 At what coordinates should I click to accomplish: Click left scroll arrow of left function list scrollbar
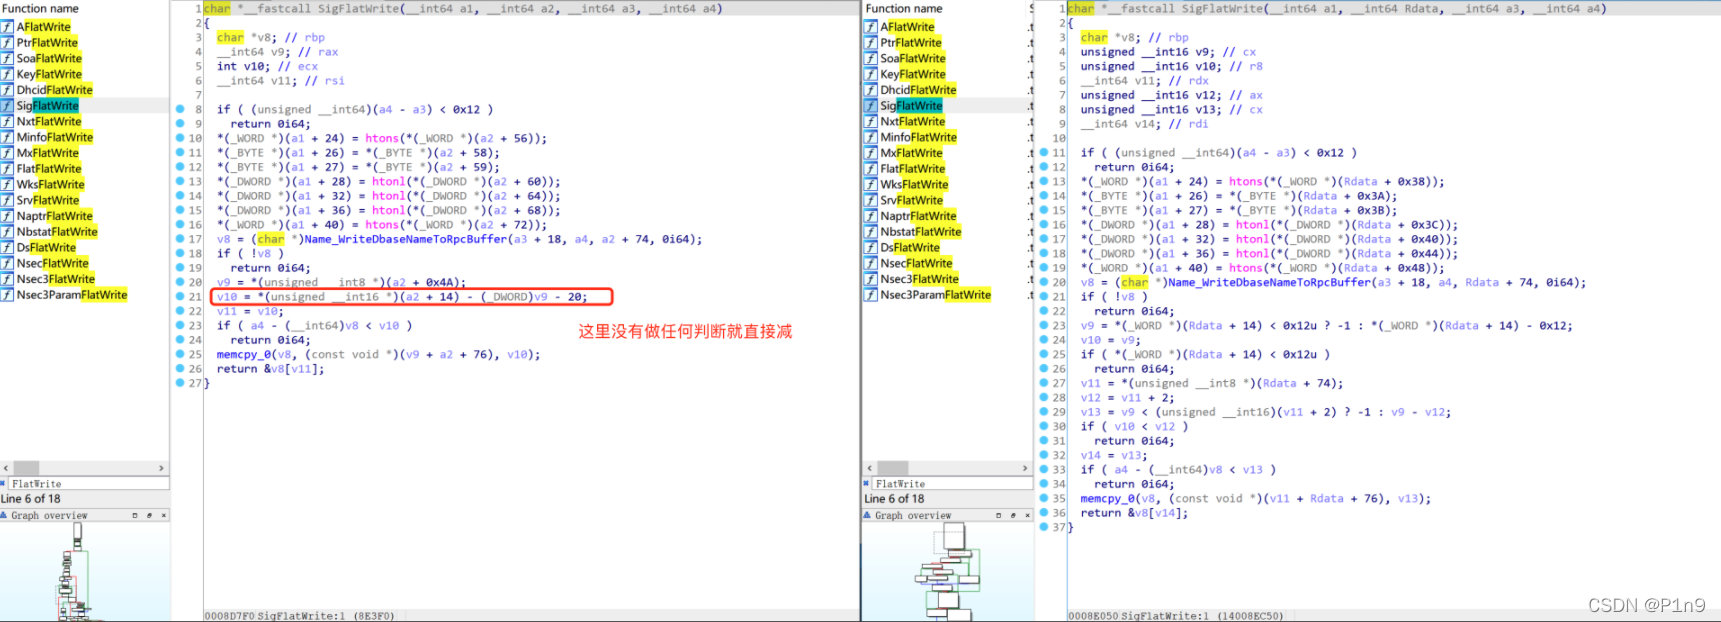(6, 468)
